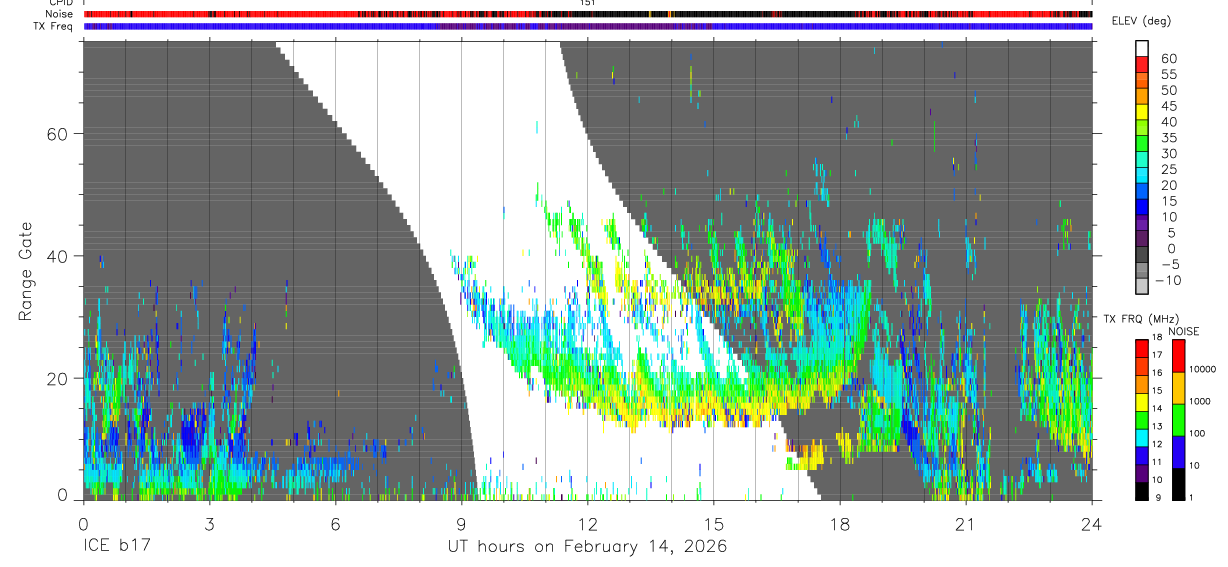Click the light gray bottom segment of ELEV bar

[x=1142, y=286]
